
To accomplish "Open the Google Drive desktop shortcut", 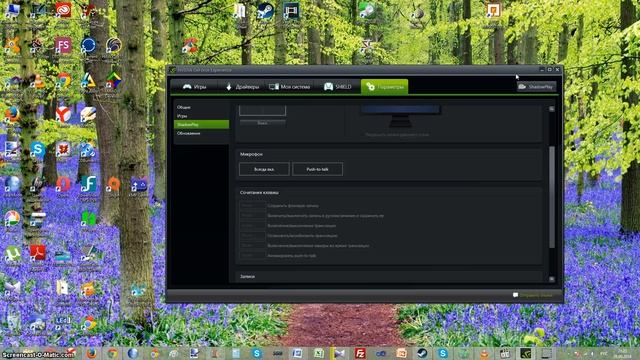I will click(x=88, y=80).
